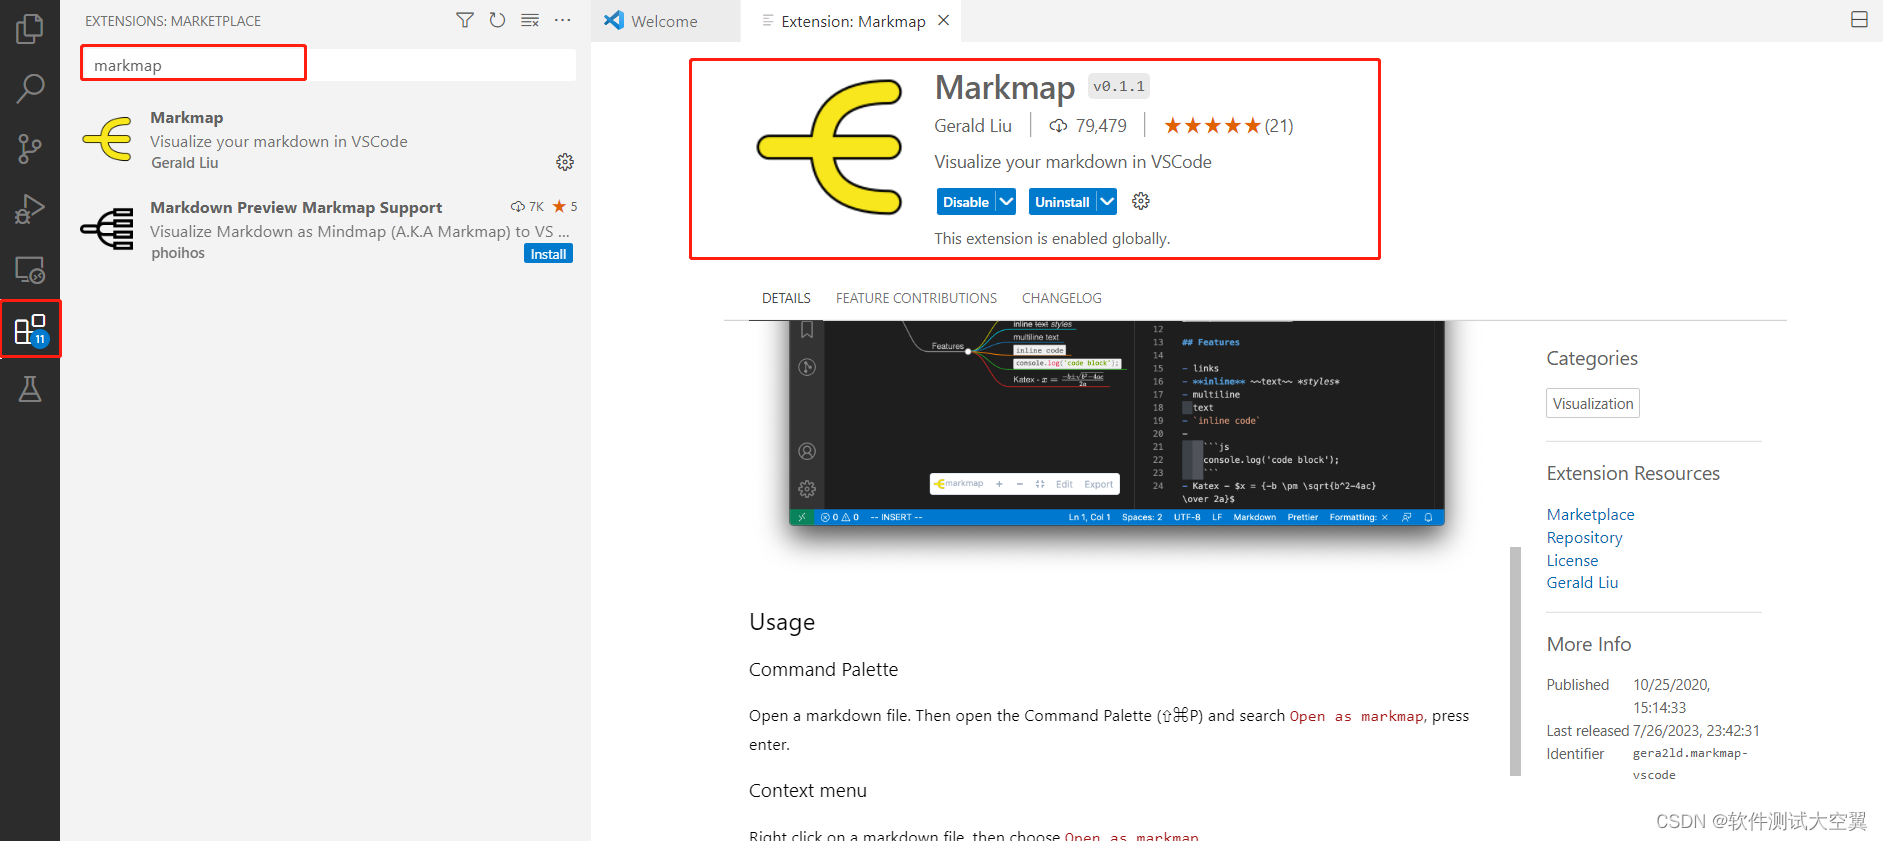Open the Source Control view
1883x841 pixels.
click(30, 149)
